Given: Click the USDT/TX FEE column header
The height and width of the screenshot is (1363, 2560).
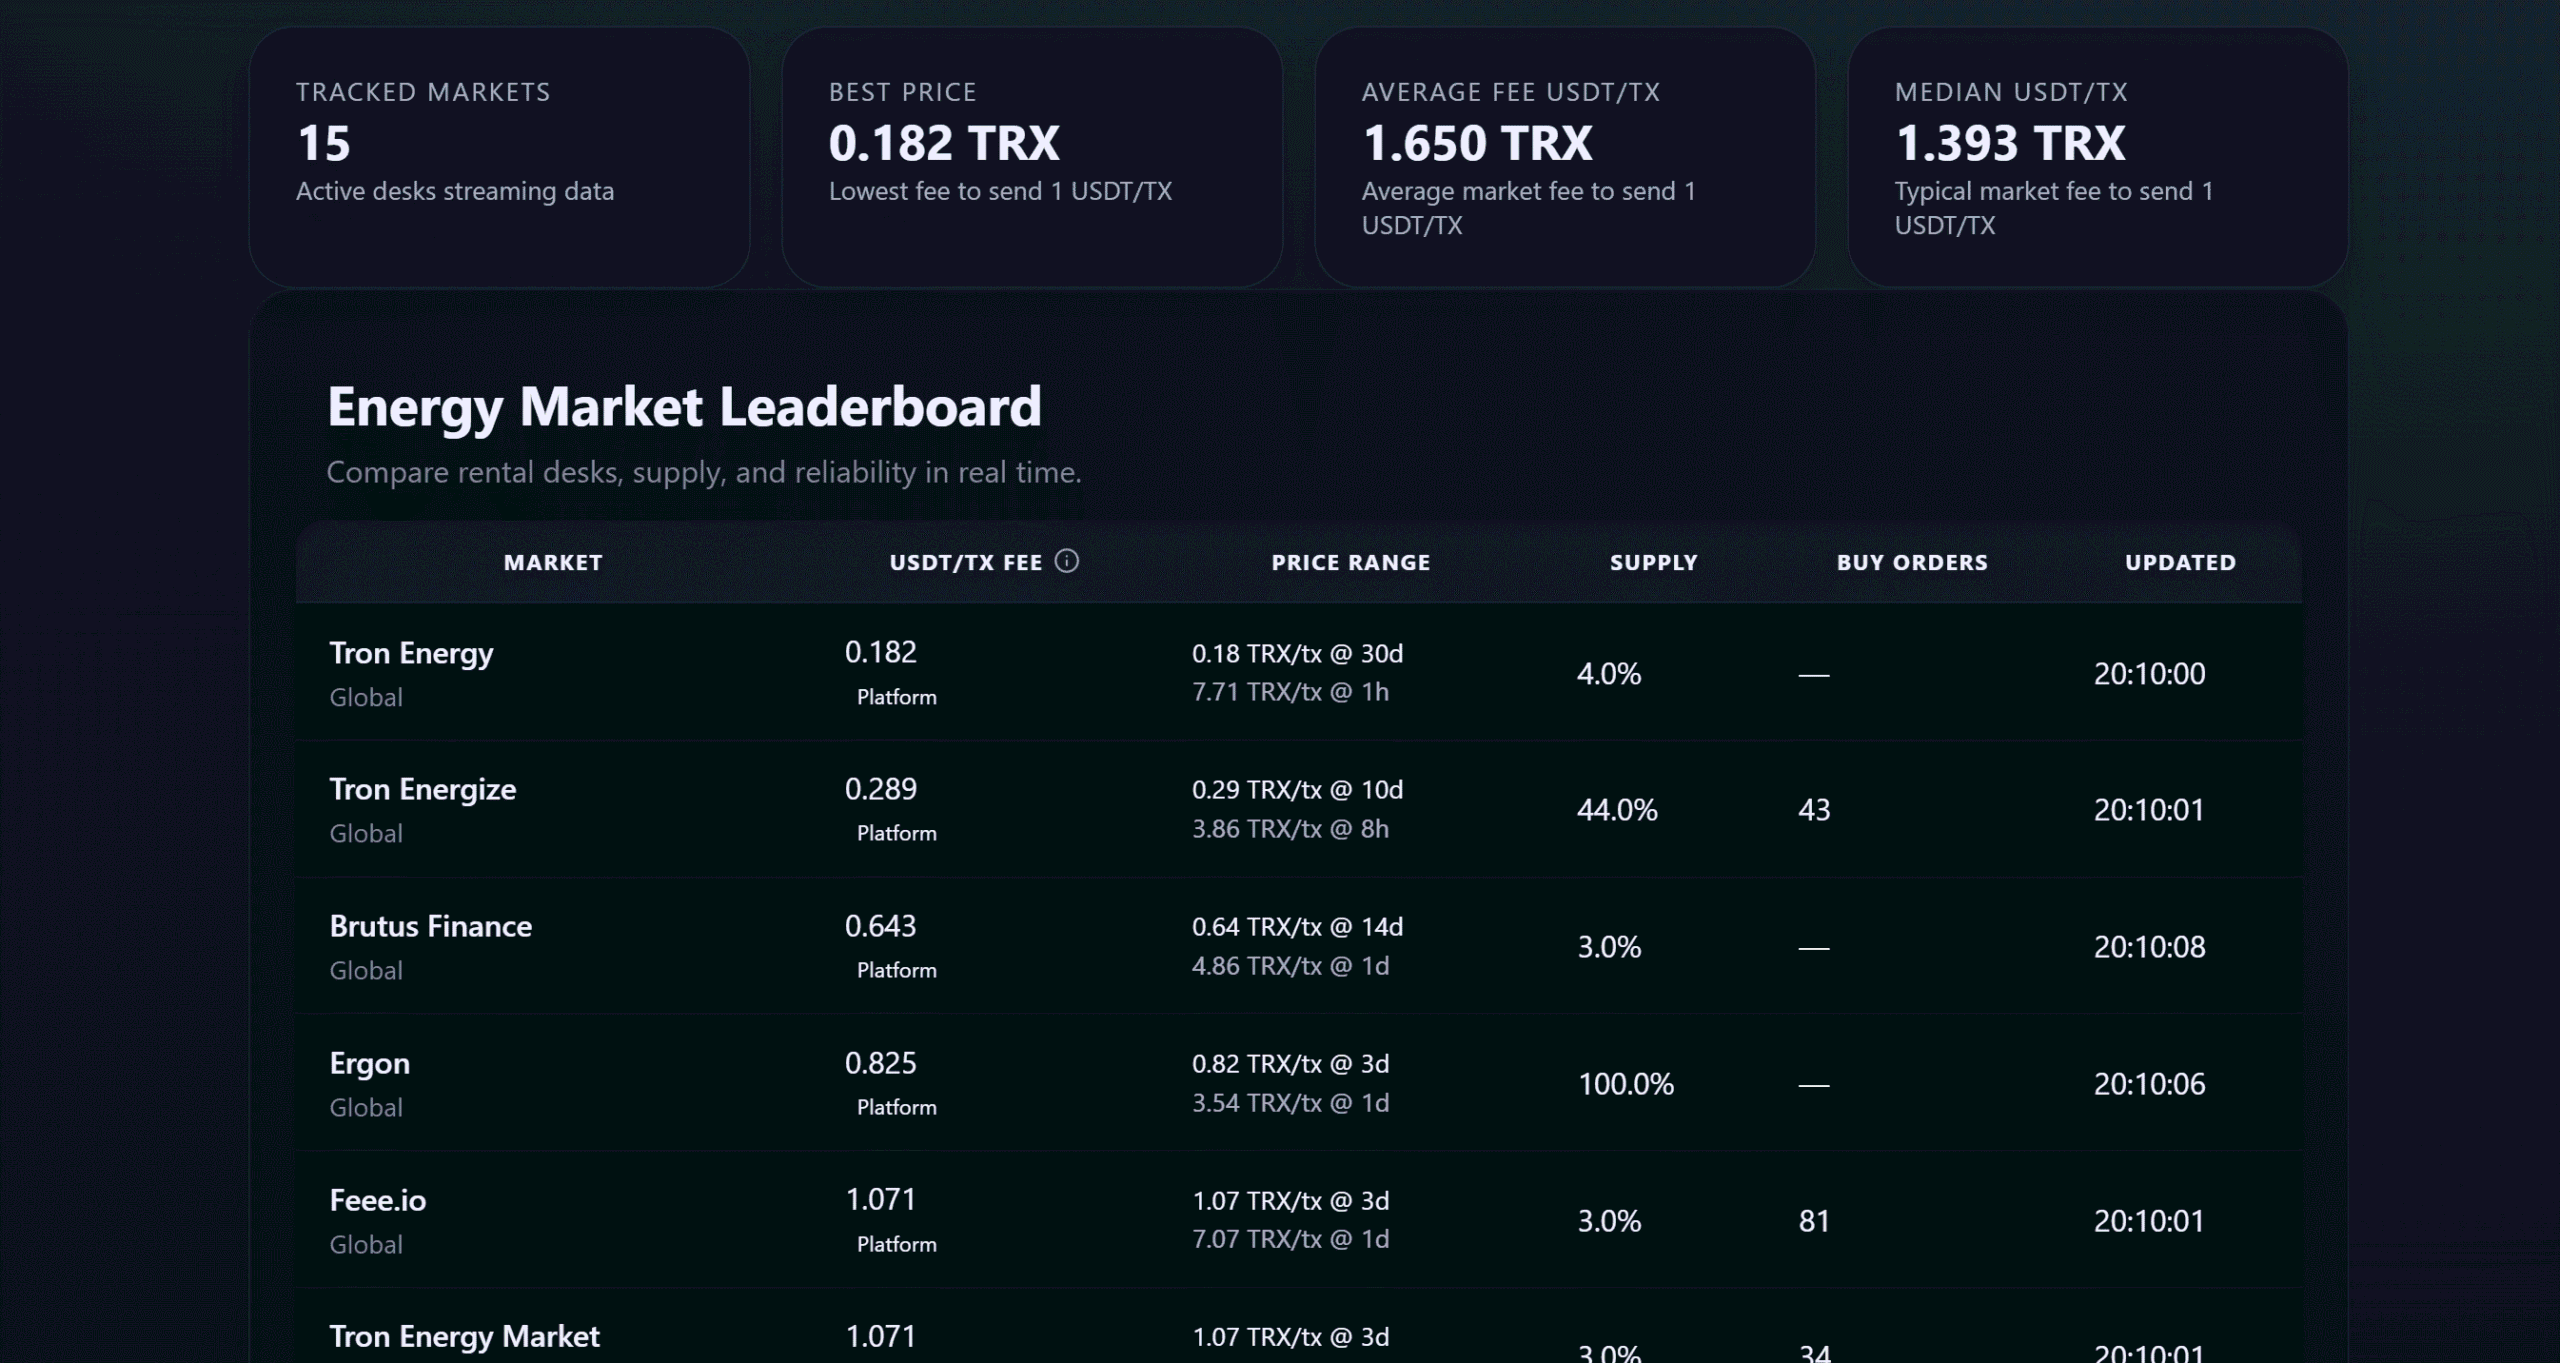Looking at the screenshot, I should coord(966,563).
